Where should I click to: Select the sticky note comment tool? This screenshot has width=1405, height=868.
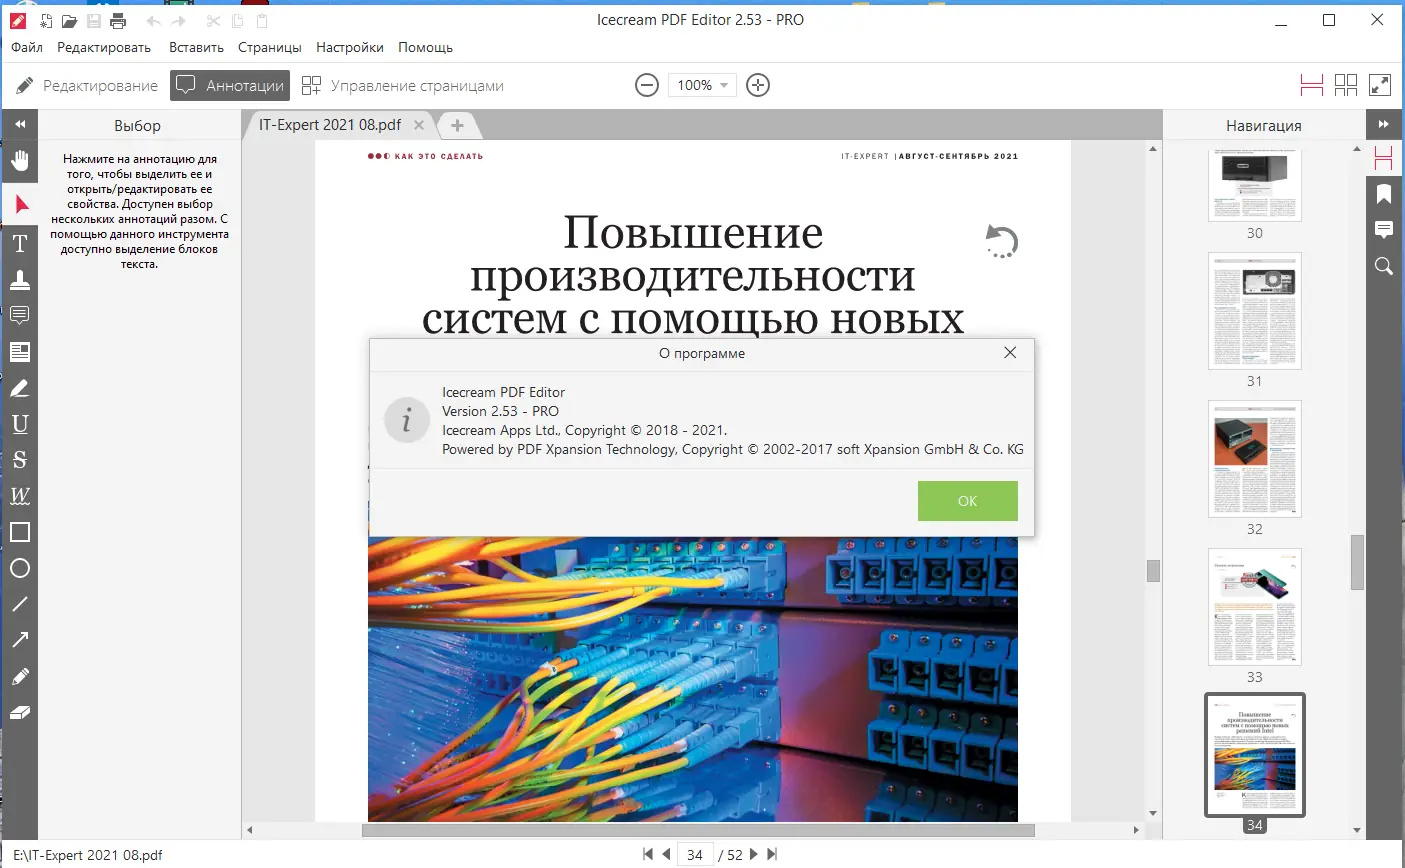click(20, 316)
